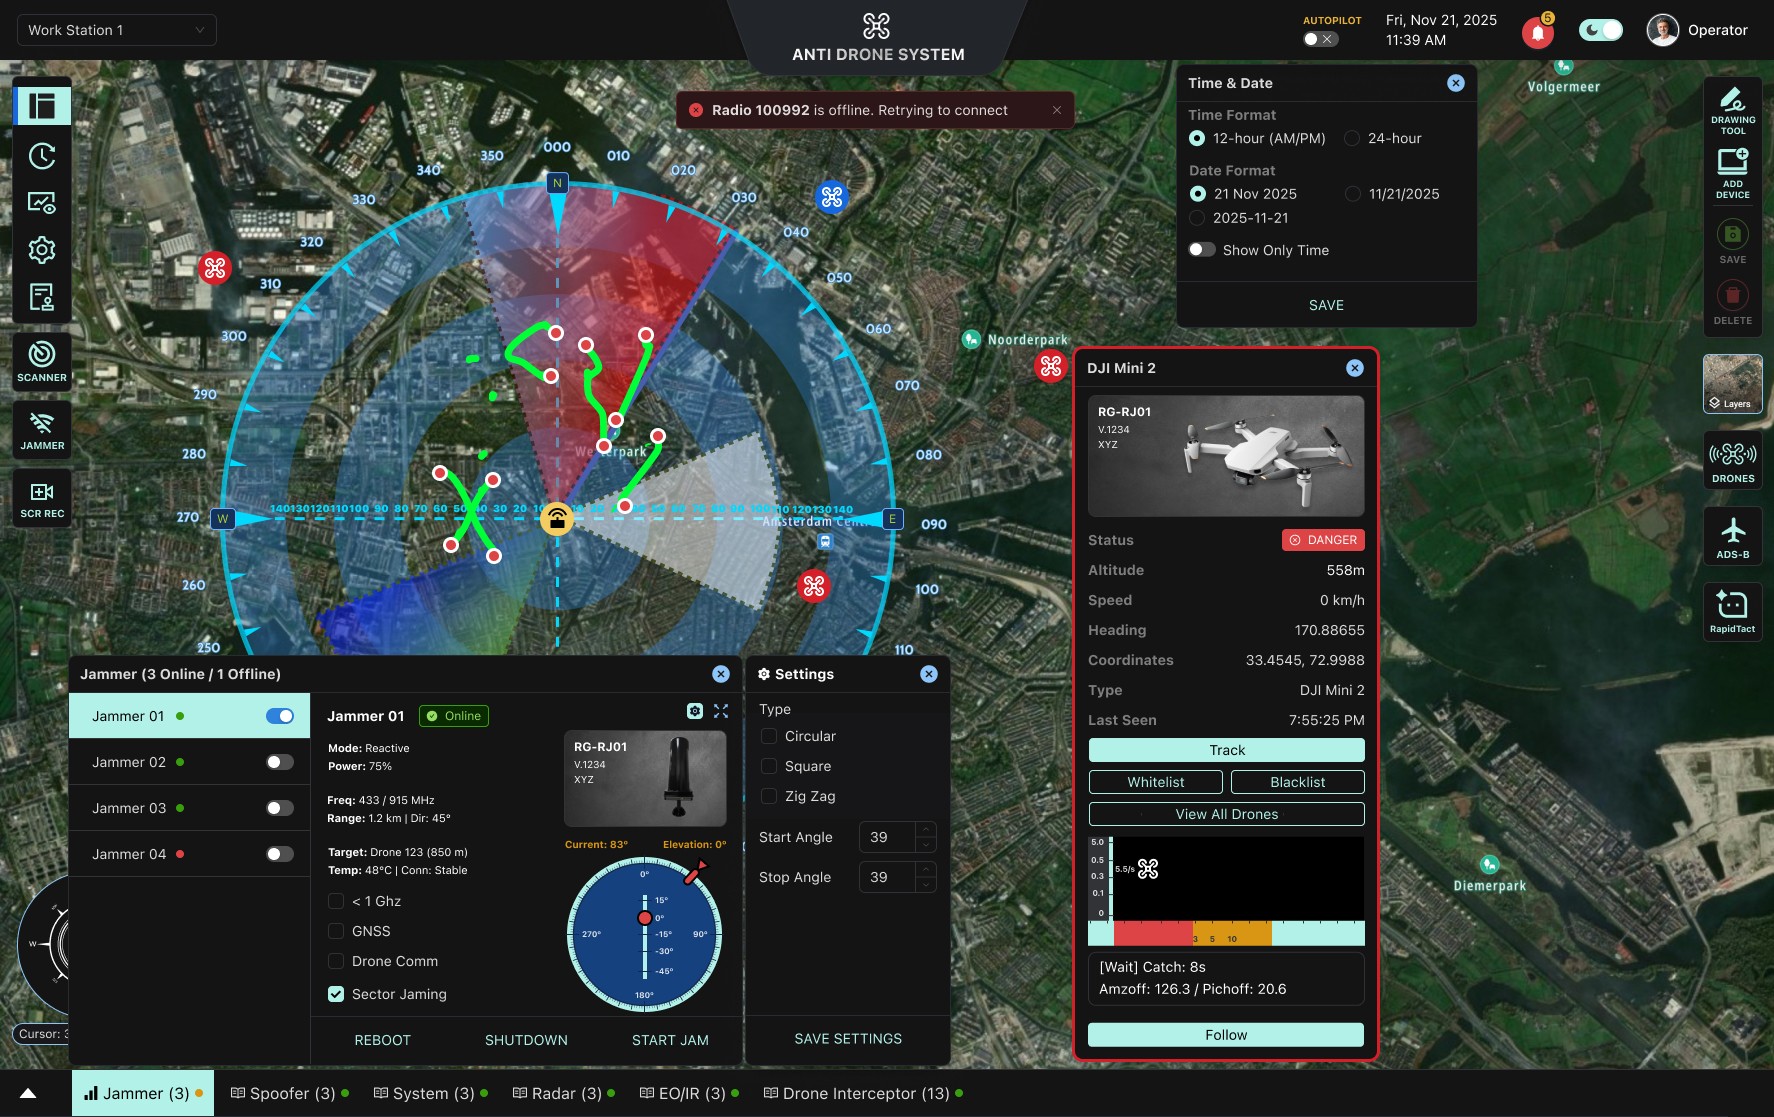Switch to the Radar (3) tab
Image resolution: width=1774 pixels, height=1117 pixels.
click(x=564, y=1093)
